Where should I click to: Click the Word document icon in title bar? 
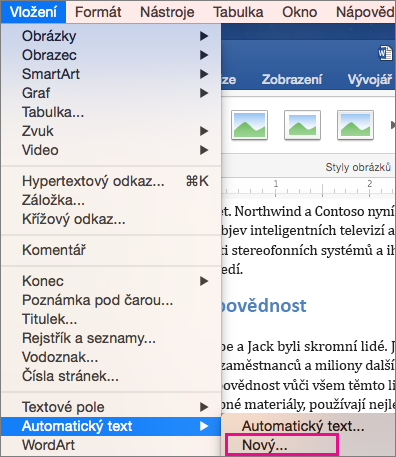coord(385,53)
